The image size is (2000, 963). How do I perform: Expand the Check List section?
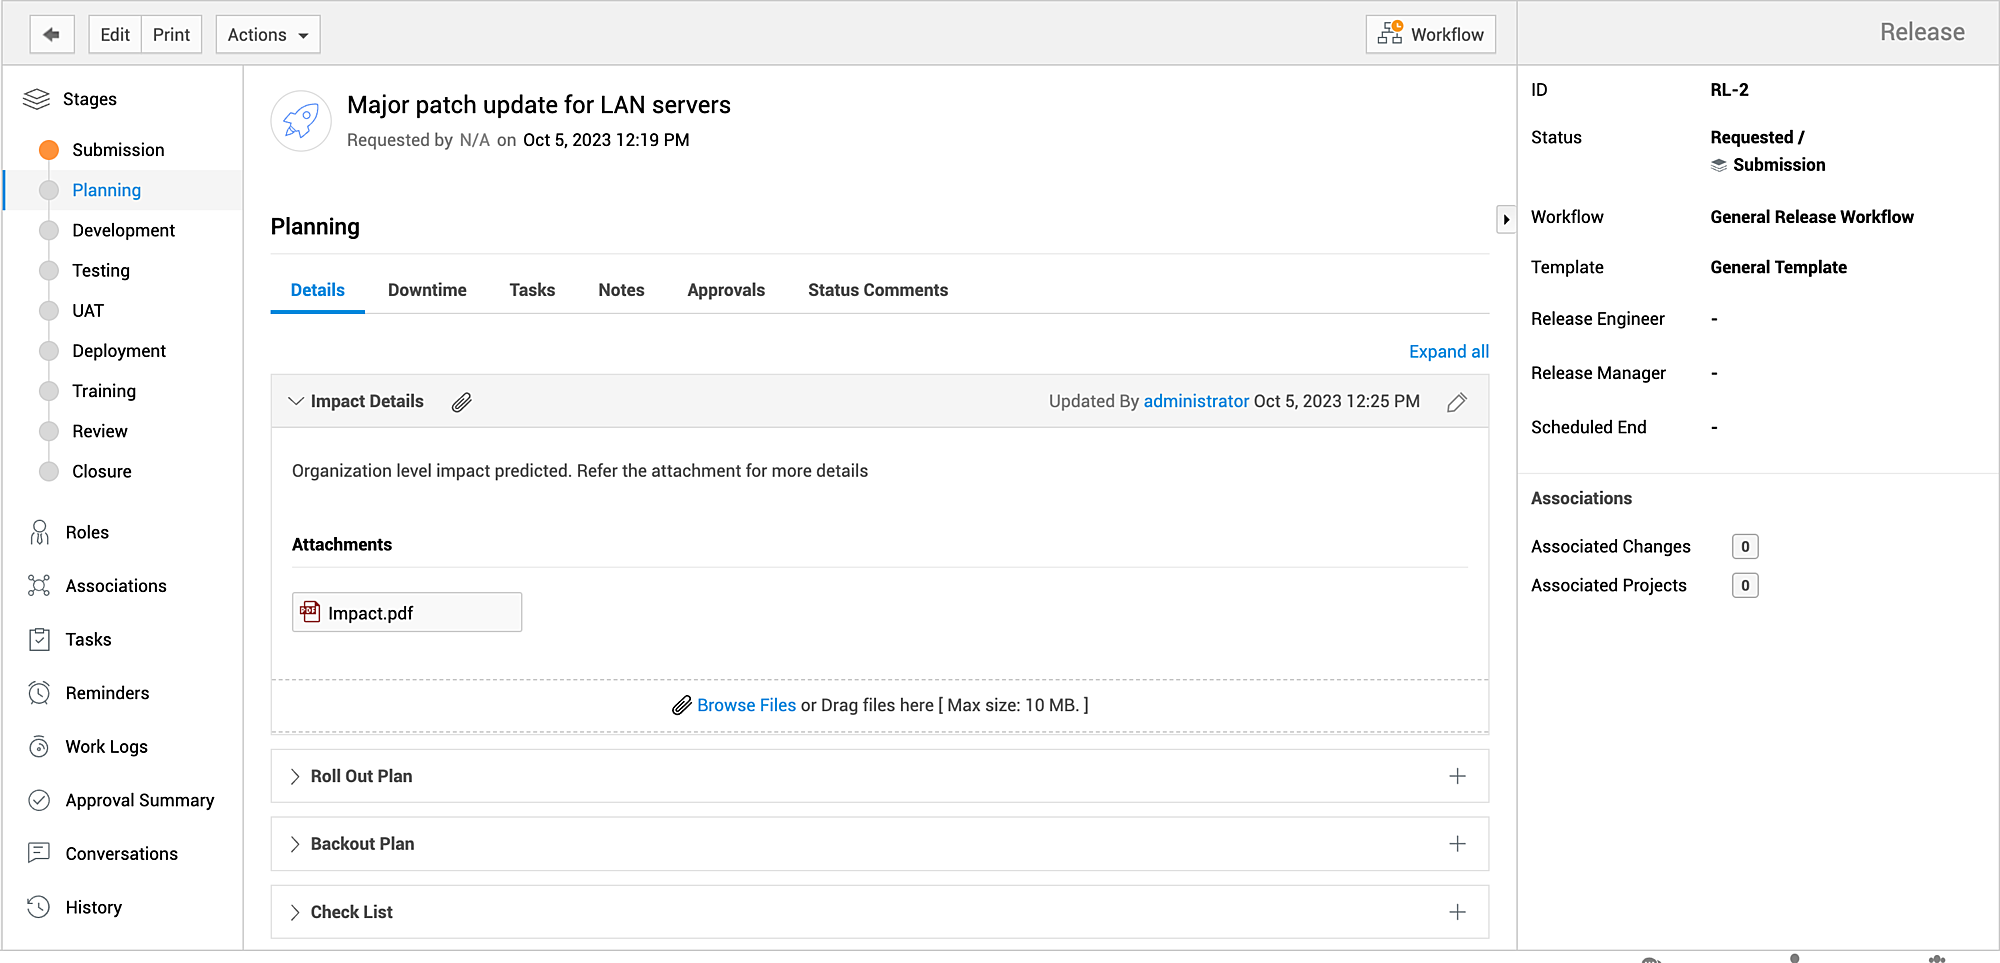(x=295, y=912)
